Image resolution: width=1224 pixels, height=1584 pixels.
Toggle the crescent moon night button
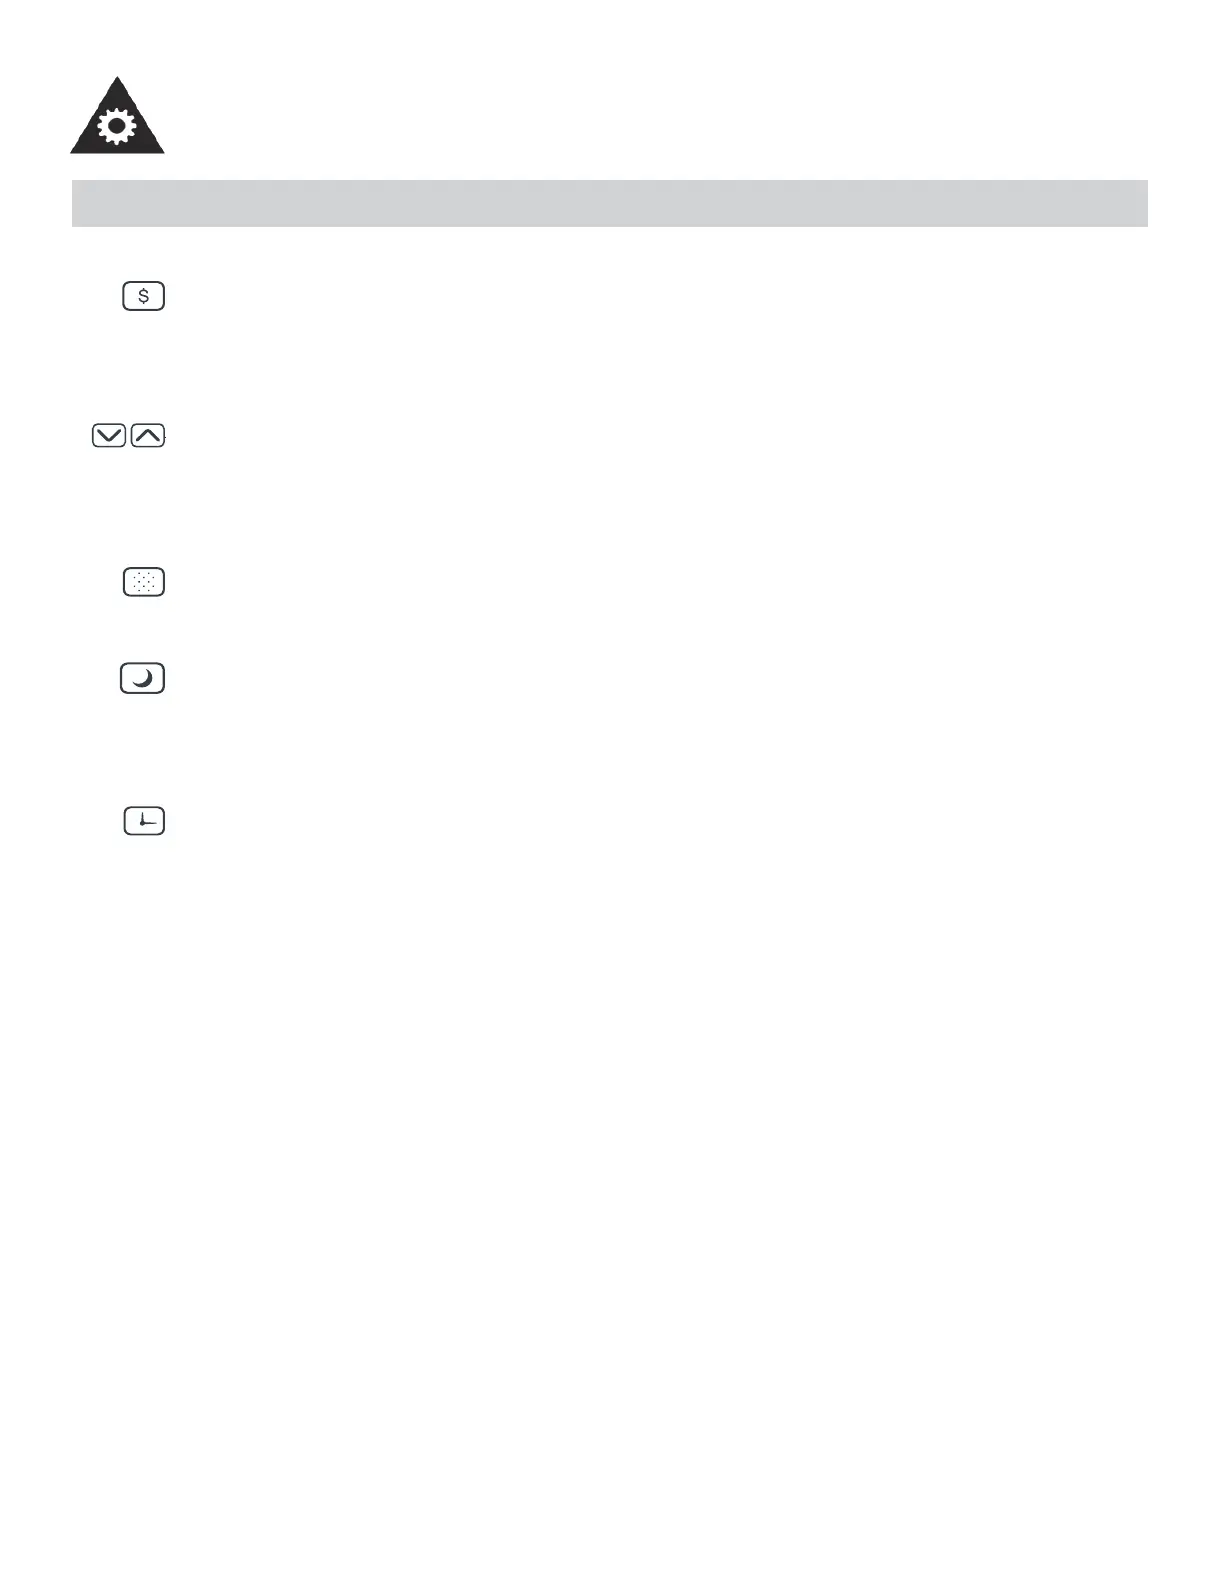click(142, 678)
